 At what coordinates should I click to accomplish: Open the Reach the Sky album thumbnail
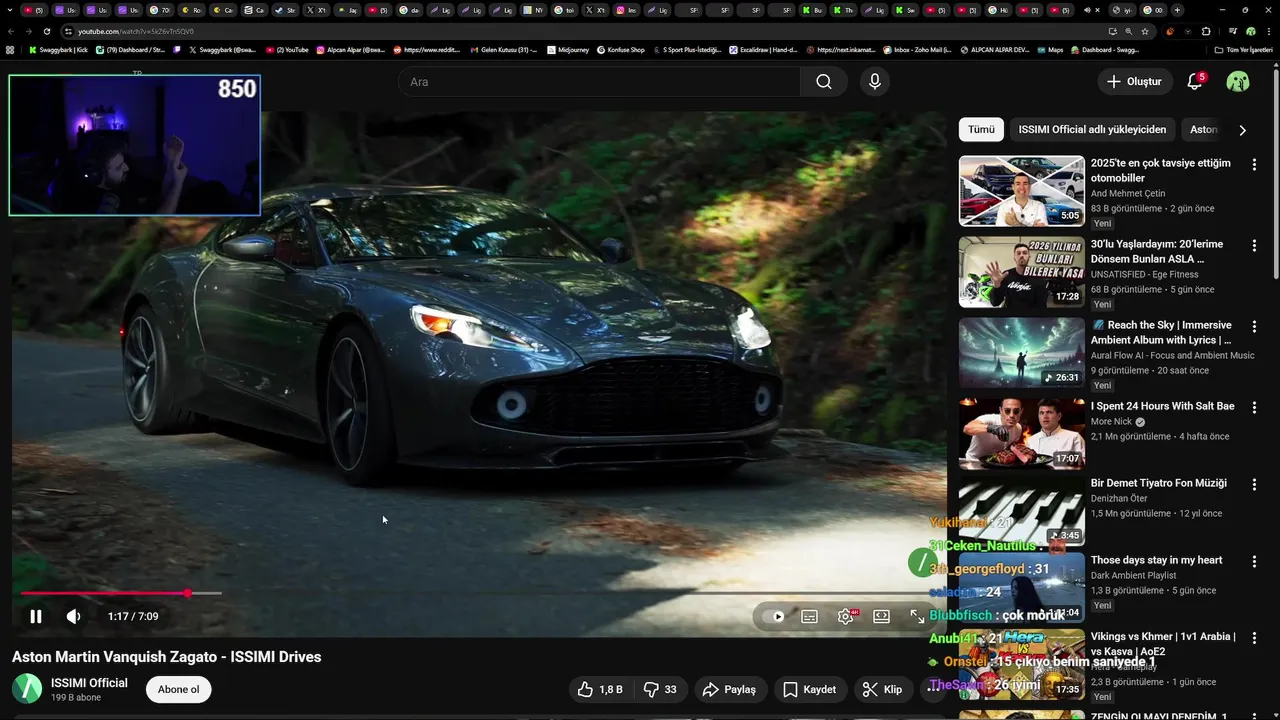1022,353
